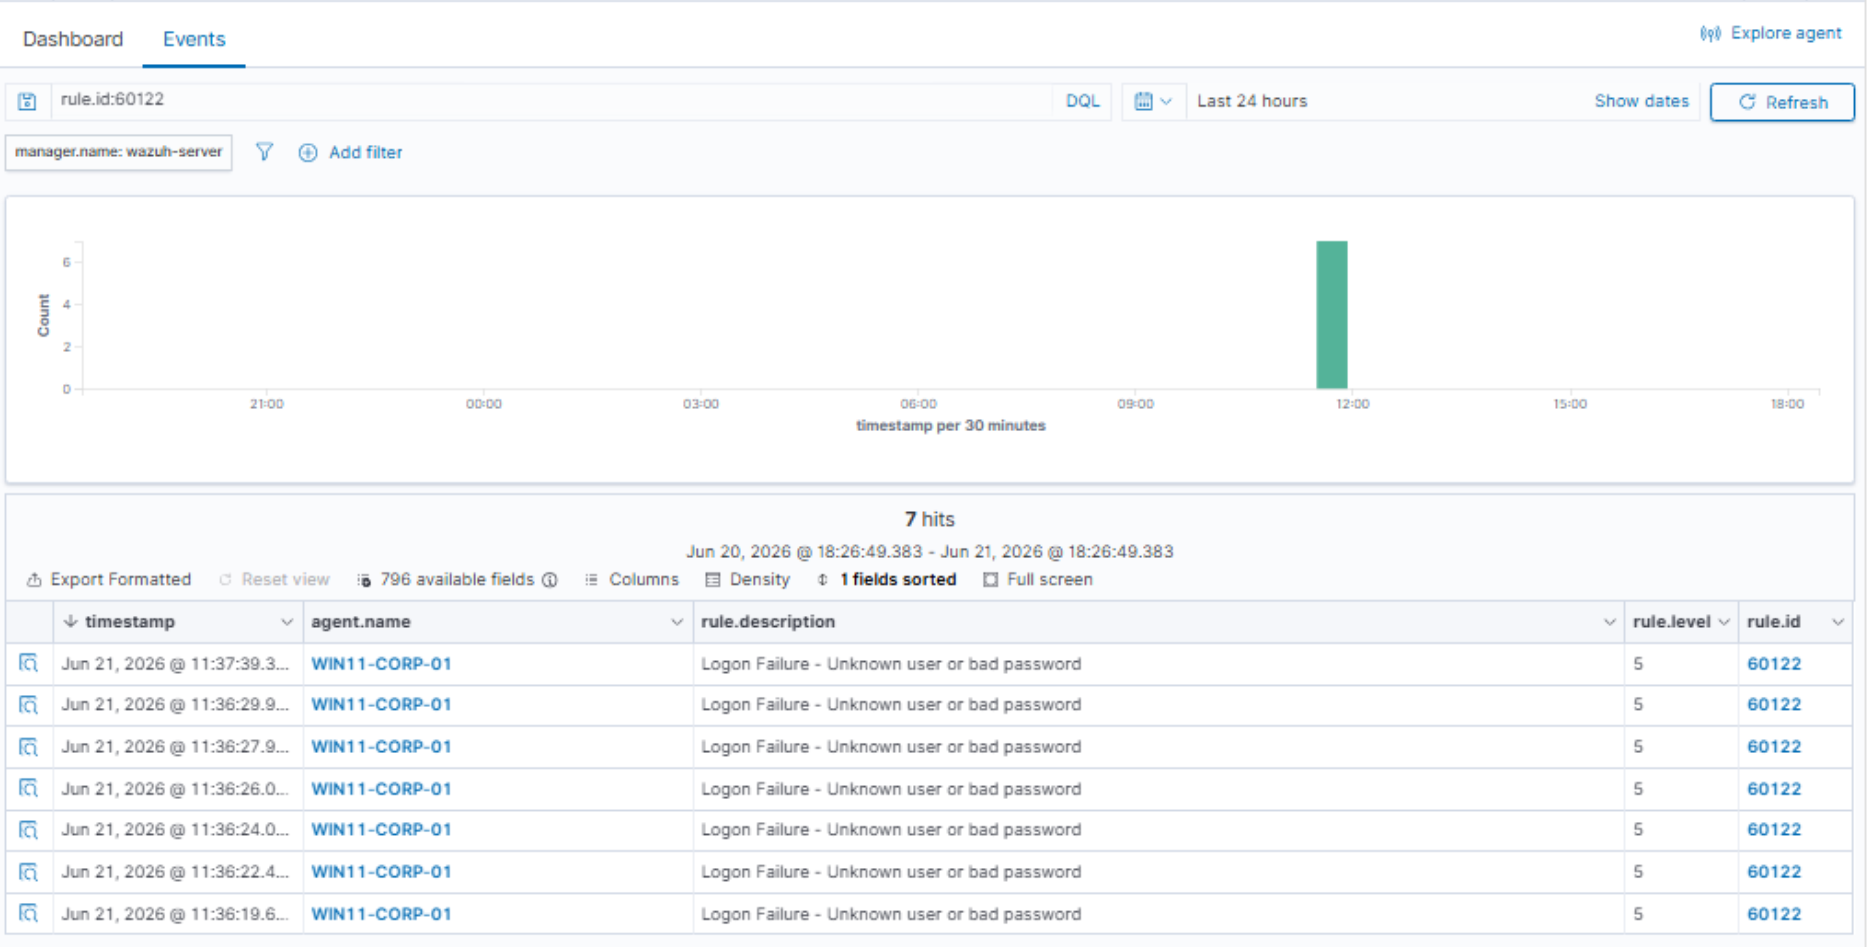Open the Columns selector

point(632,579)
